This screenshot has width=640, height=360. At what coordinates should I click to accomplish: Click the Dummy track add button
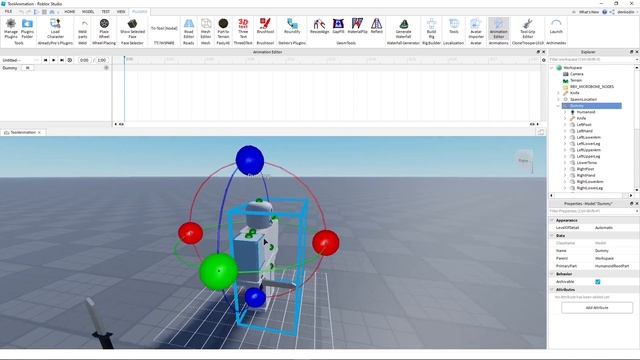(x=107, y=68)
